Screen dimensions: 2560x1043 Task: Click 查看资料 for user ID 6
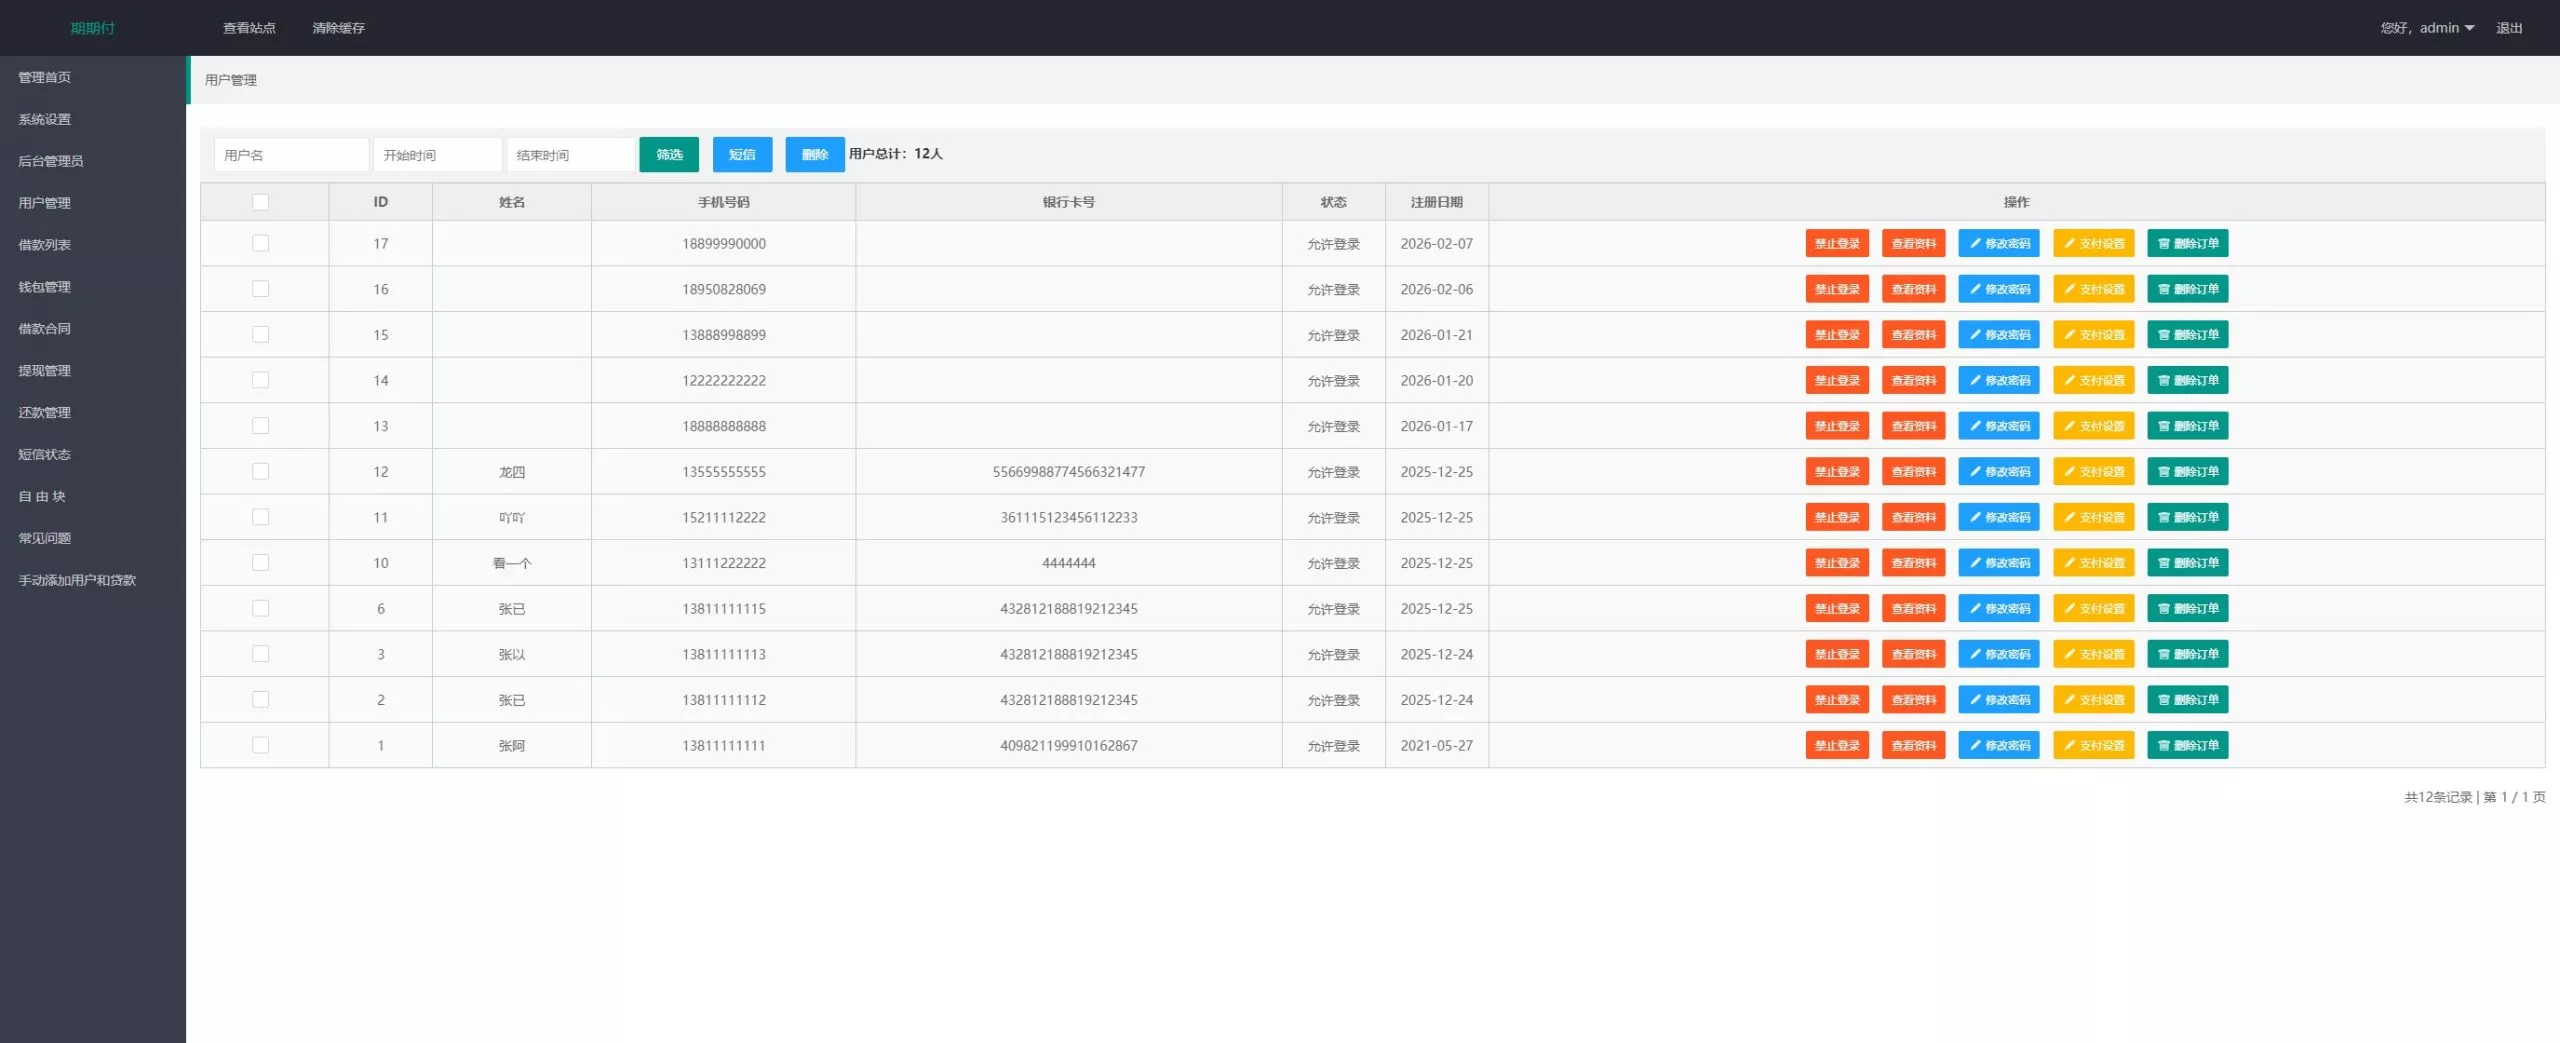coord(1913,608)
